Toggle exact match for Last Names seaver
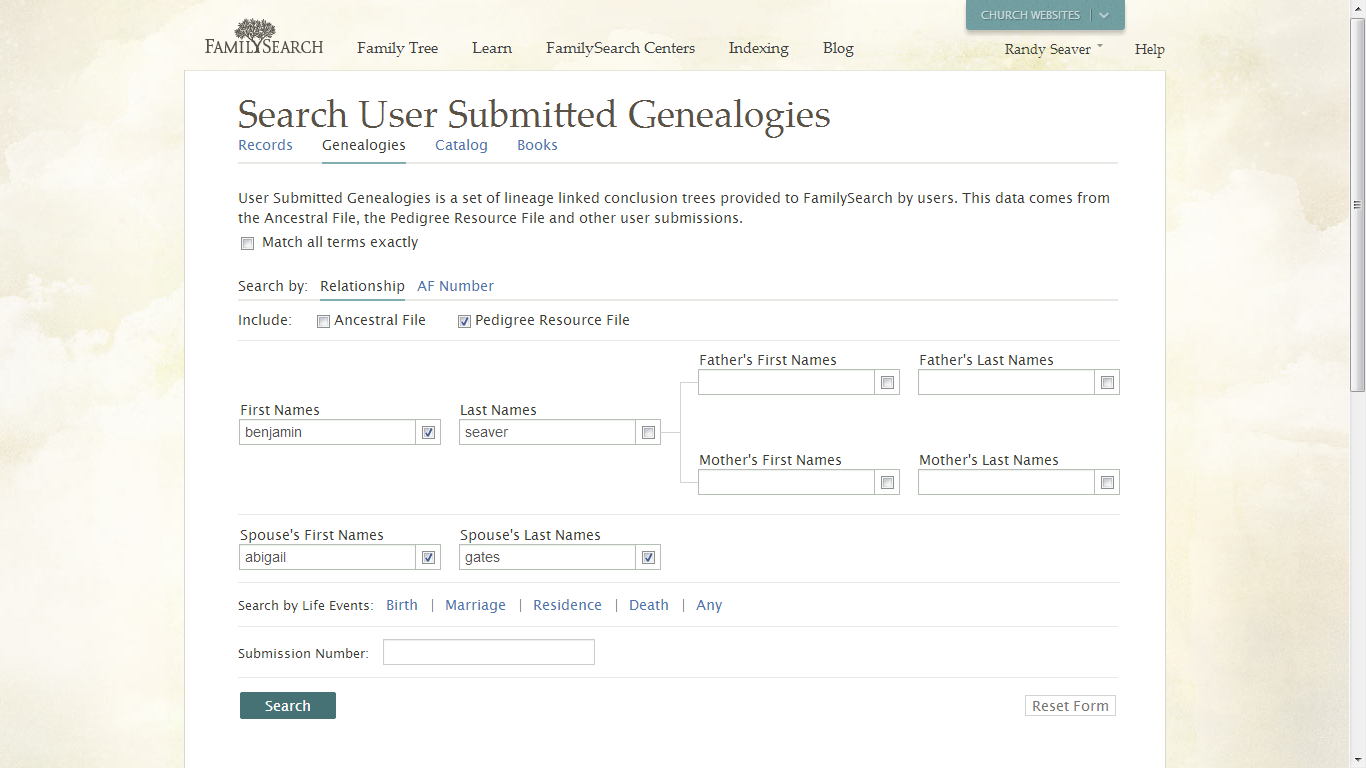This screenshot has height=768, width=1366. (x=648, y=432)
